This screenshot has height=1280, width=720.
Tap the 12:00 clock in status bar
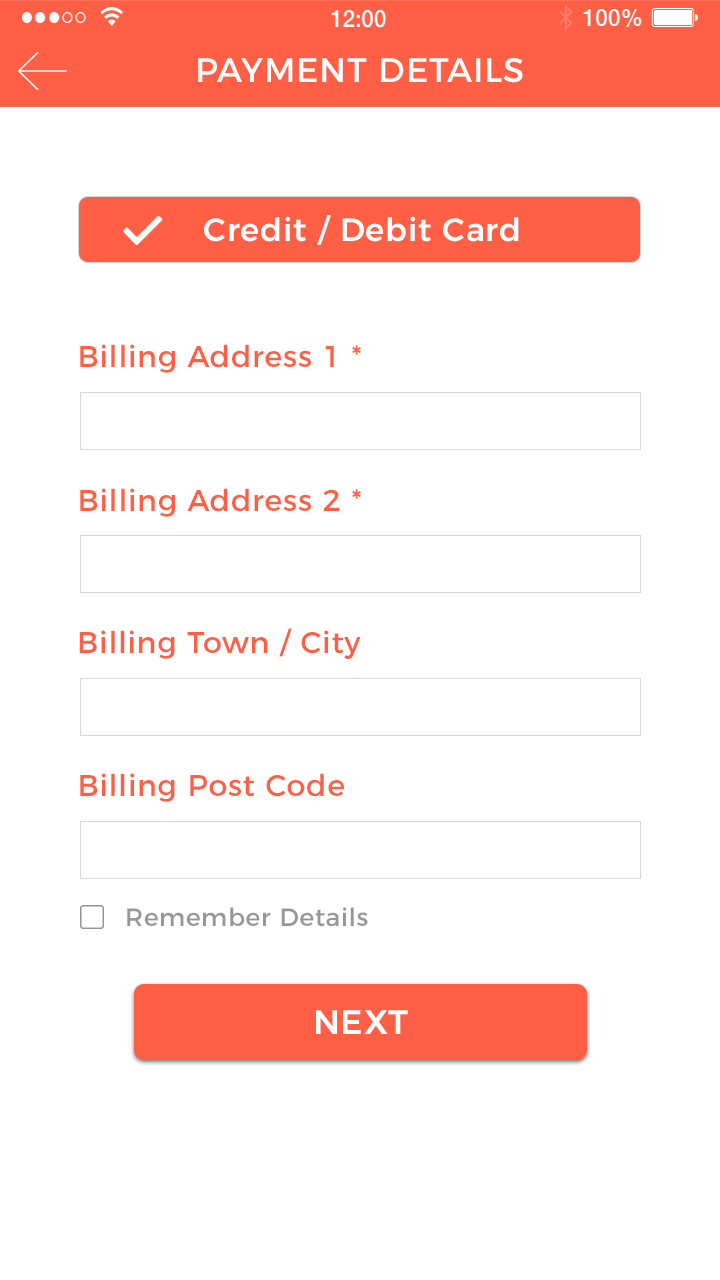(358, 18)
